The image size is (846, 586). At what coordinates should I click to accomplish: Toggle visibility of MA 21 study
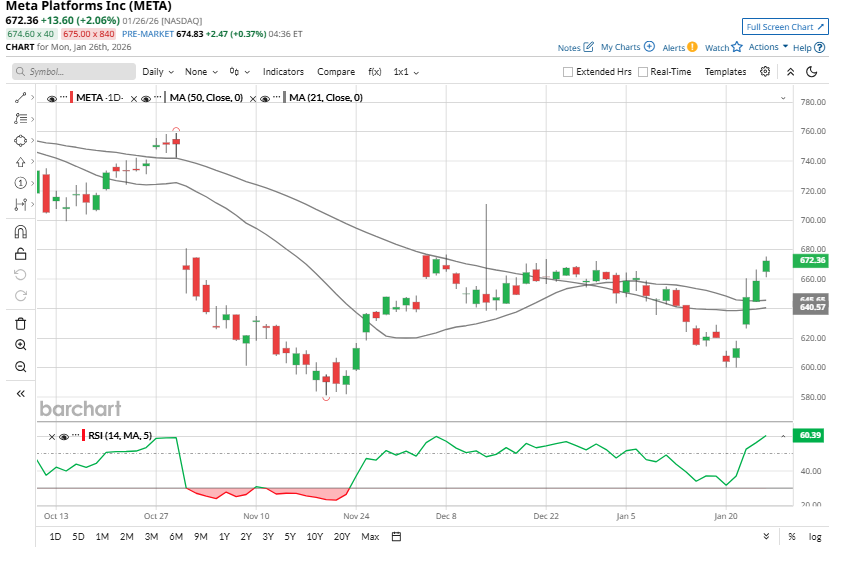click(x=265, y=99)
